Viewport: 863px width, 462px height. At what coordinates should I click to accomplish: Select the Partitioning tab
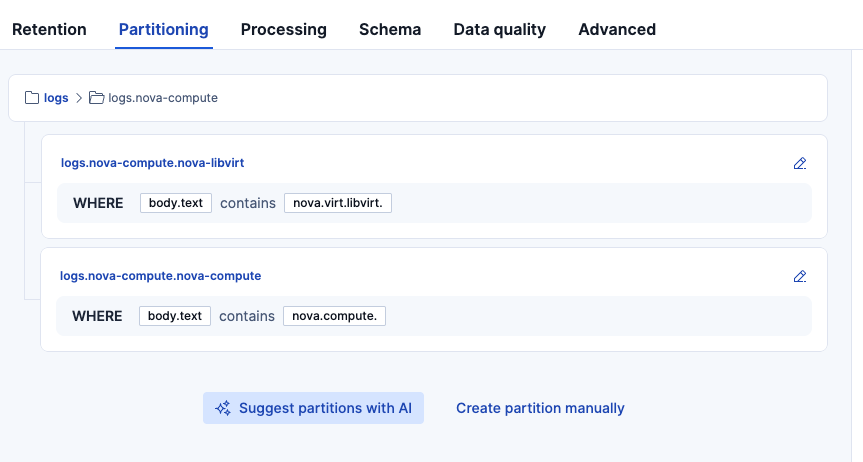point(164,29)
